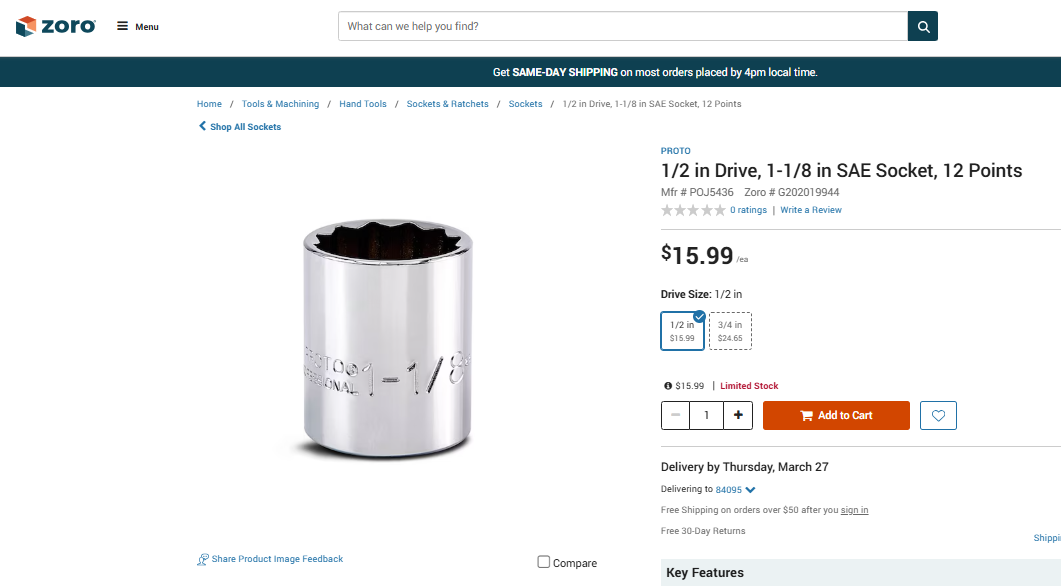This screenshot has height=588, width=1061.
Task: Add item to wishlist heart icon
Action: (938, 415)
